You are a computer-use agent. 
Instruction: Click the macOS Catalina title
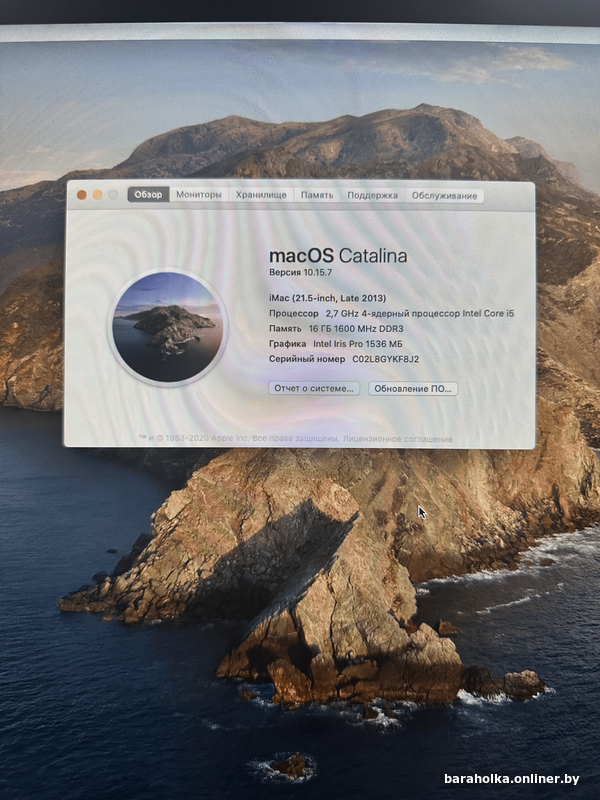[338, 256]
